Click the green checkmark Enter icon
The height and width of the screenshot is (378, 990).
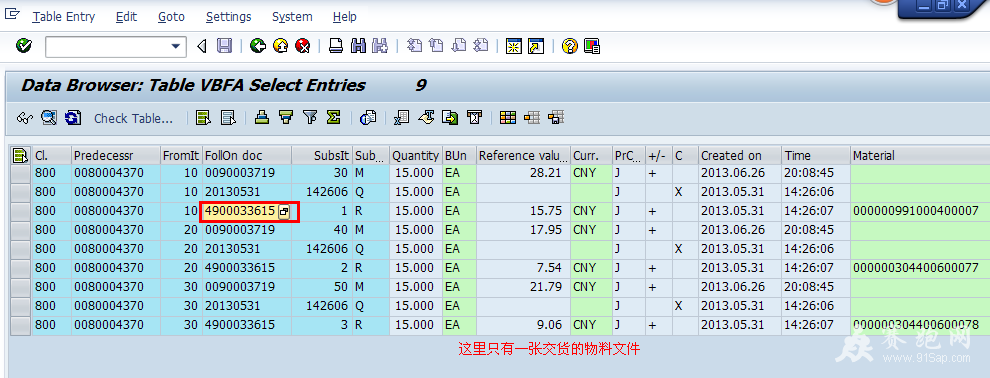(24, 46)
